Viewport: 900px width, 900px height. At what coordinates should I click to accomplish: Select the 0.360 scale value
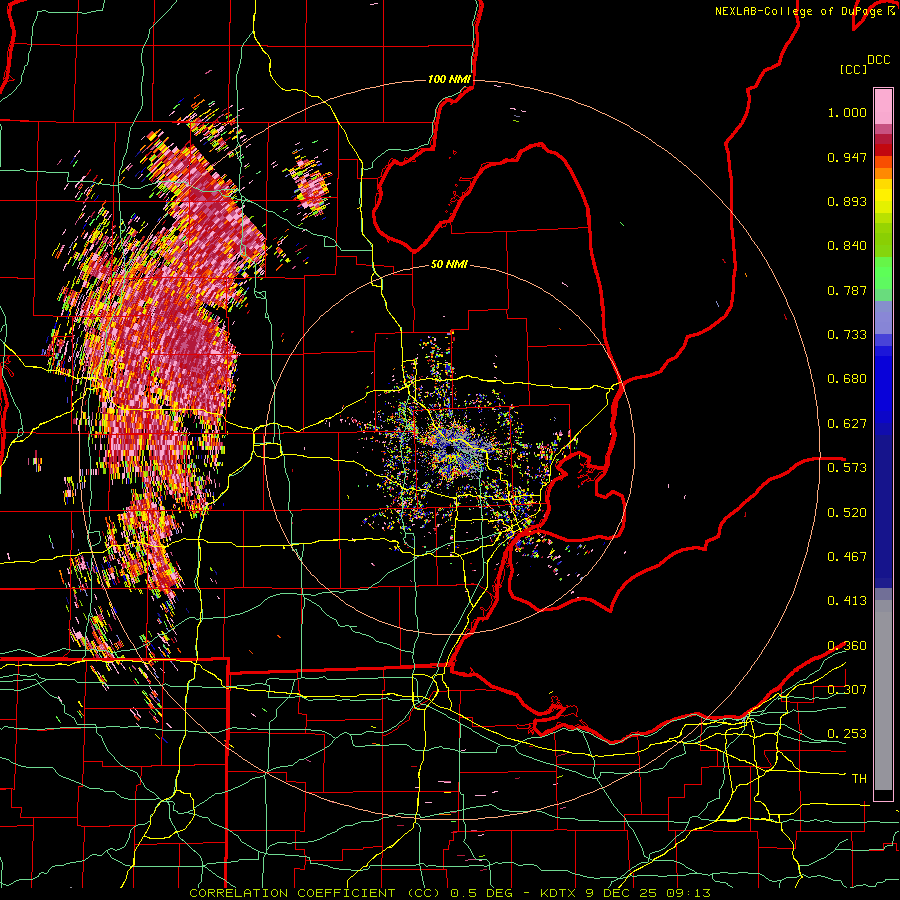pyautogui.click(x=847, y=646)
